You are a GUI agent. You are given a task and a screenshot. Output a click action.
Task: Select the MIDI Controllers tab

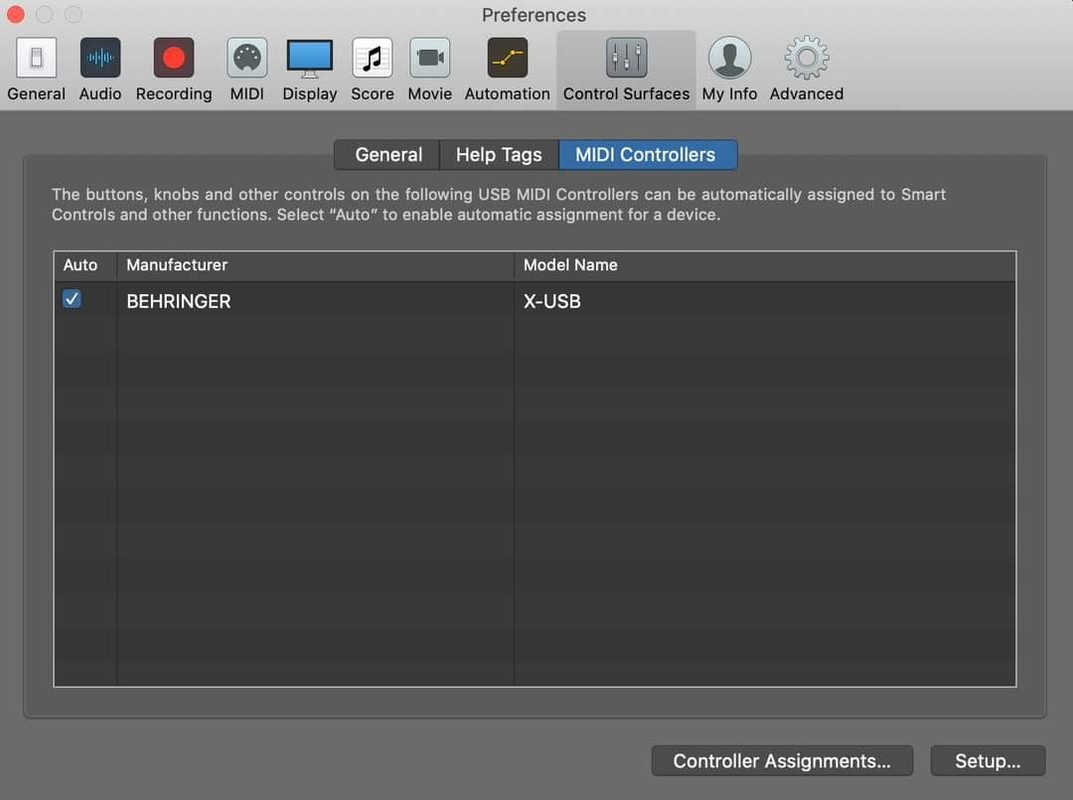pos(647,155)
